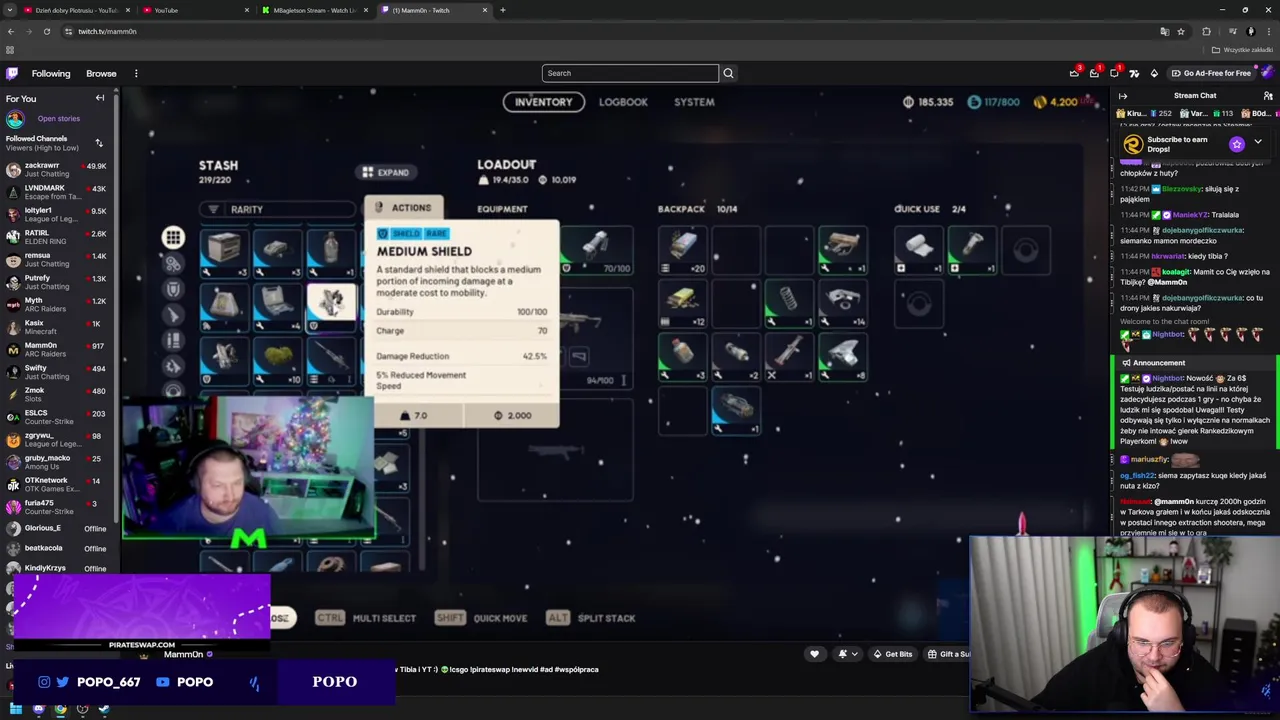Select the Inventory tab in game
1280x720 pixels.
tap(543, 102)
